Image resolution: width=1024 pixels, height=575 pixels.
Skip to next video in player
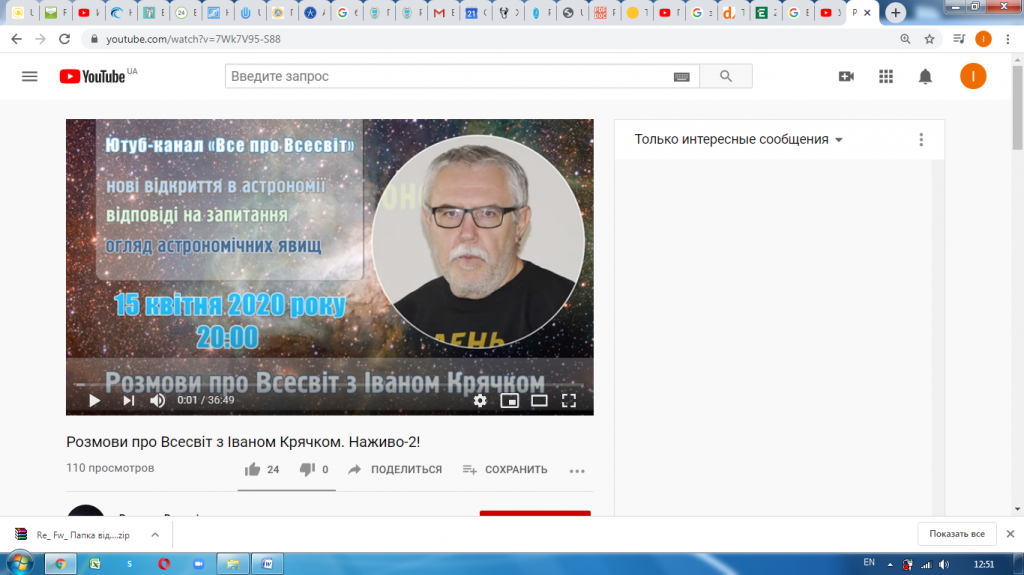tap(129, 401)
